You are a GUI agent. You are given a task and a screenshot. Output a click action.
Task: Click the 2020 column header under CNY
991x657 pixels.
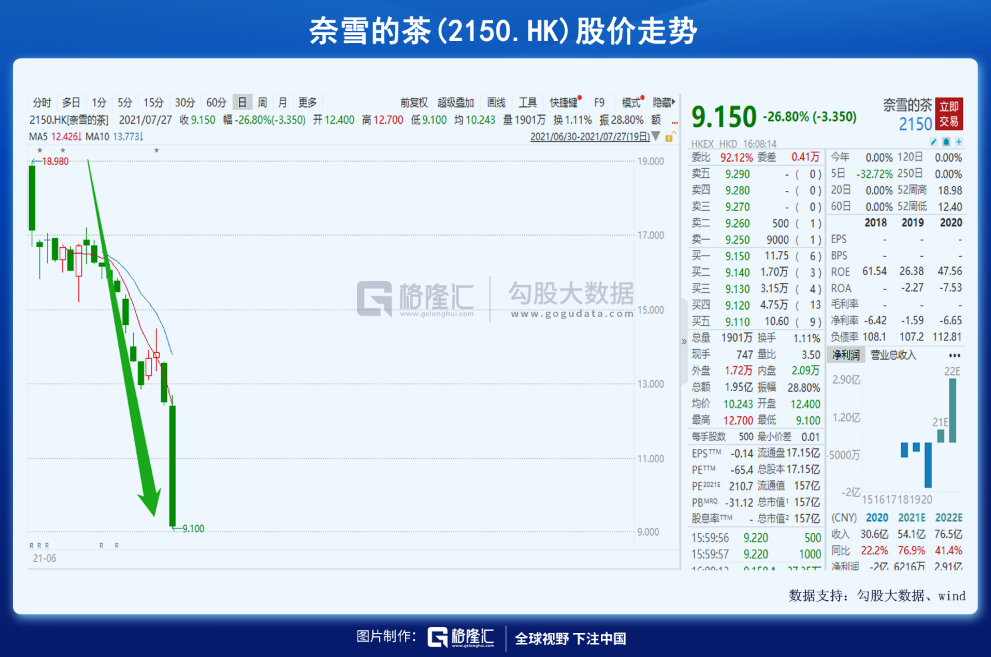tap(877, 517)
